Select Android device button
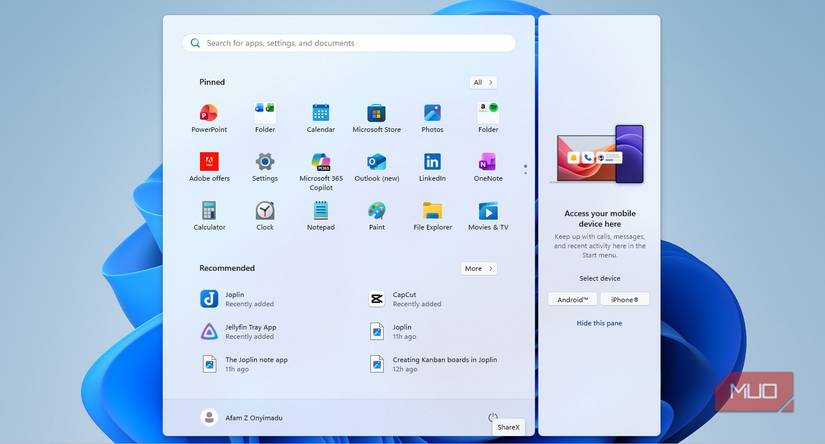The image size is (825, 444). 572,299
